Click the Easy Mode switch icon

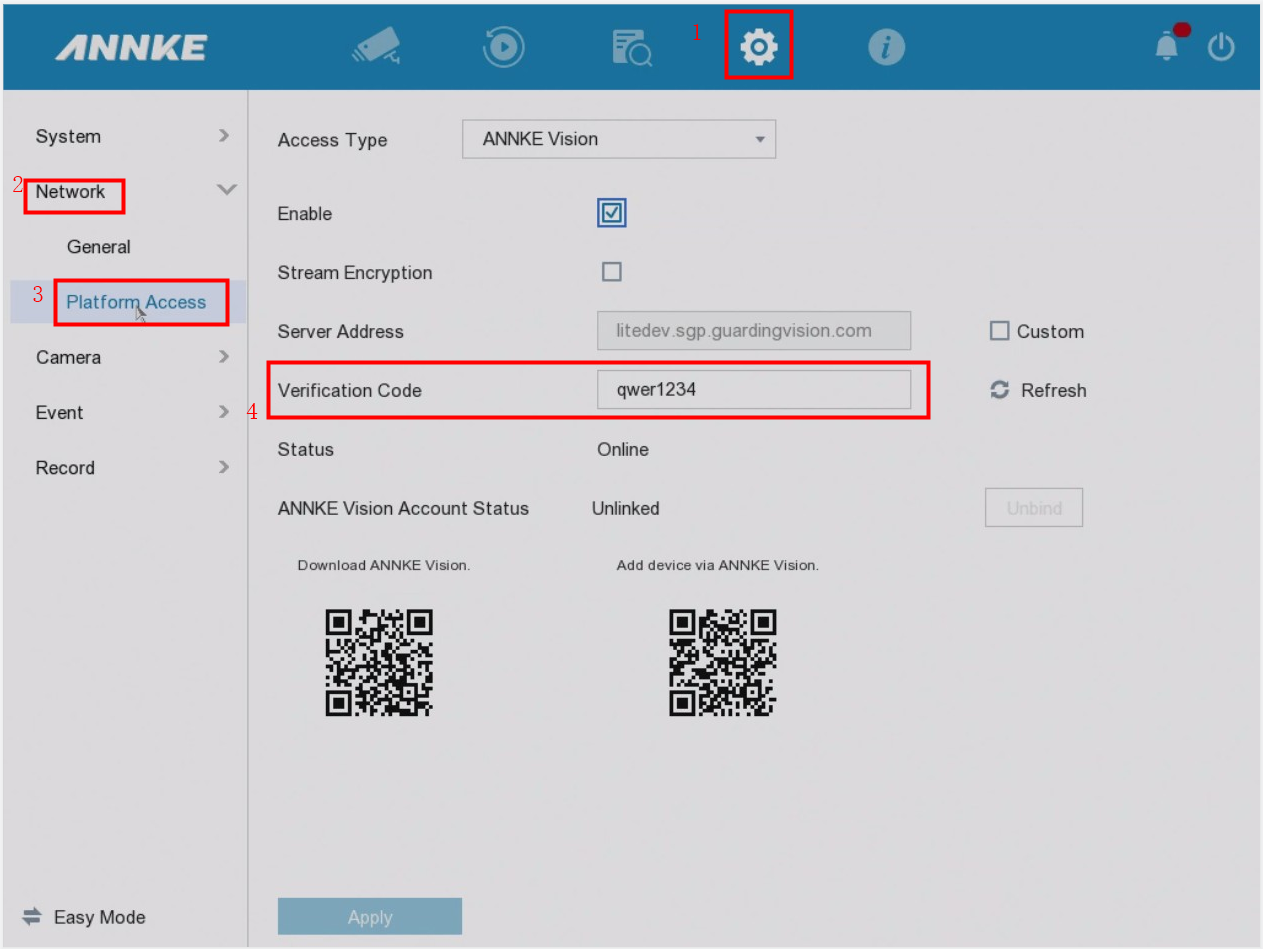[x=32, y=916]
